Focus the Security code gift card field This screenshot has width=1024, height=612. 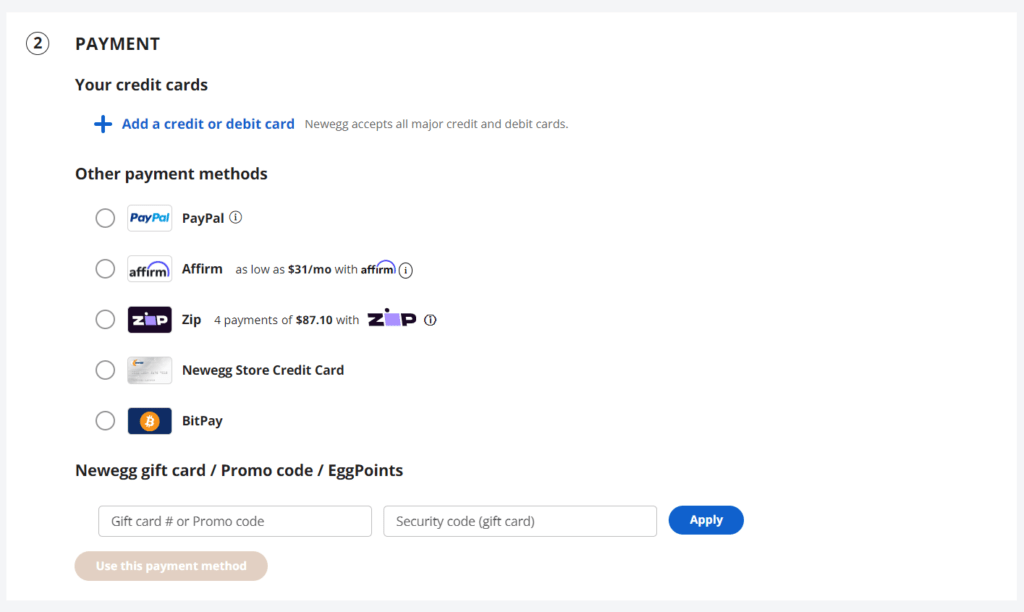pyautogui.click(x=520, y=521)
